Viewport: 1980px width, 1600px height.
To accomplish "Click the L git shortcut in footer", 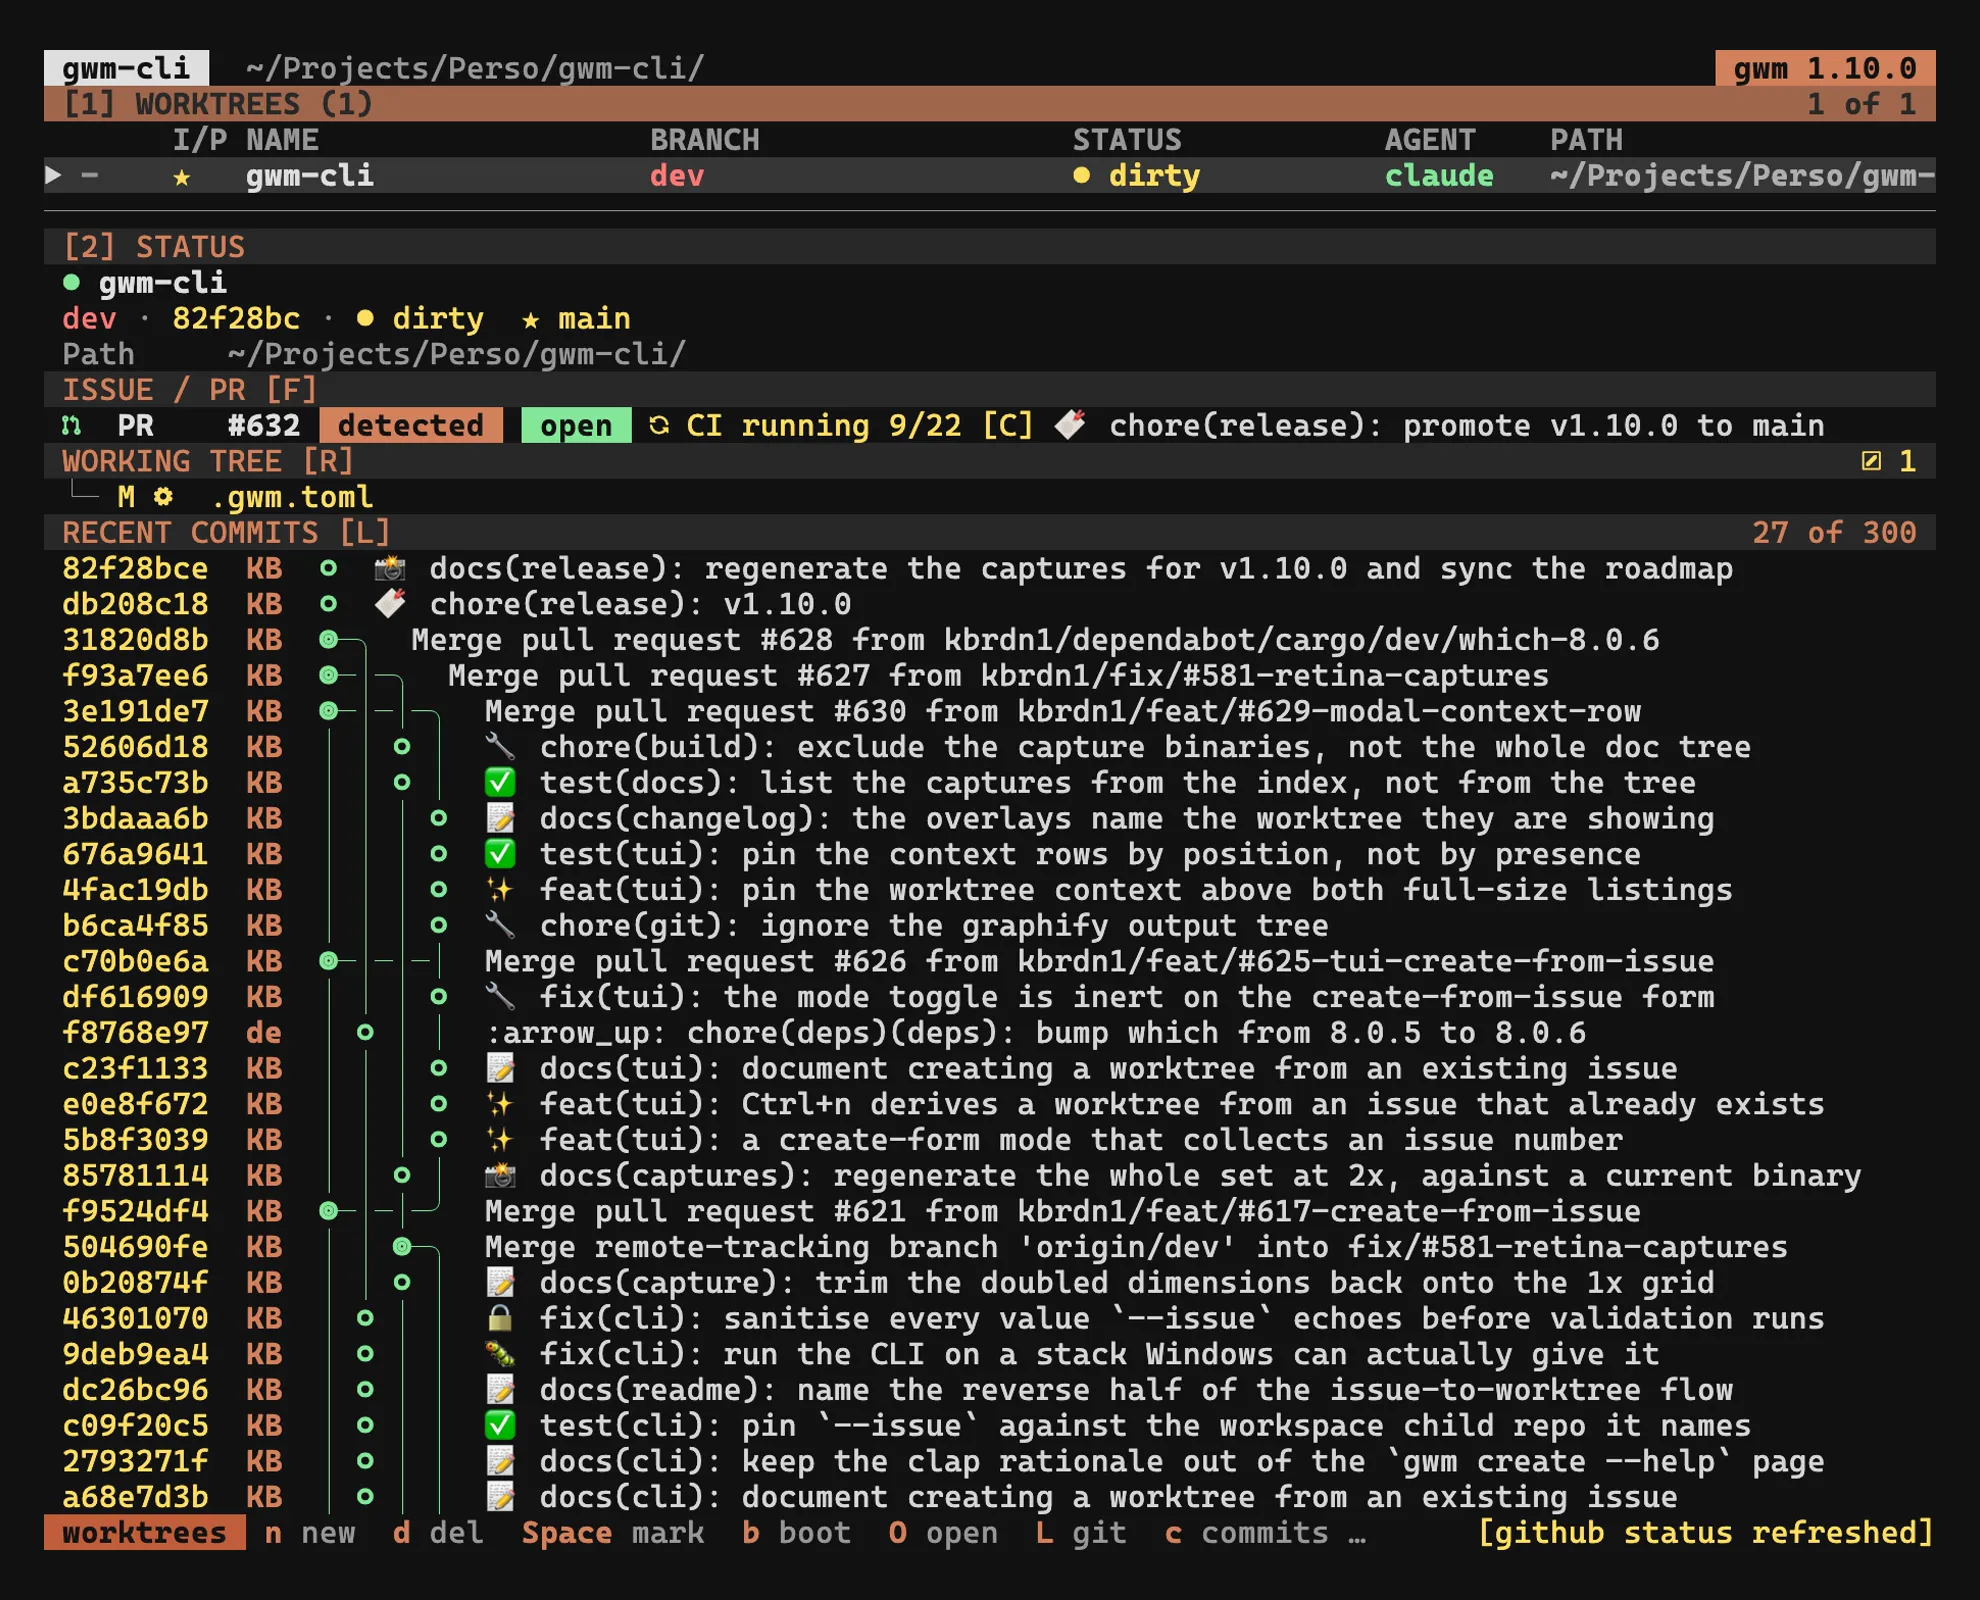I will point(1081,1533).
